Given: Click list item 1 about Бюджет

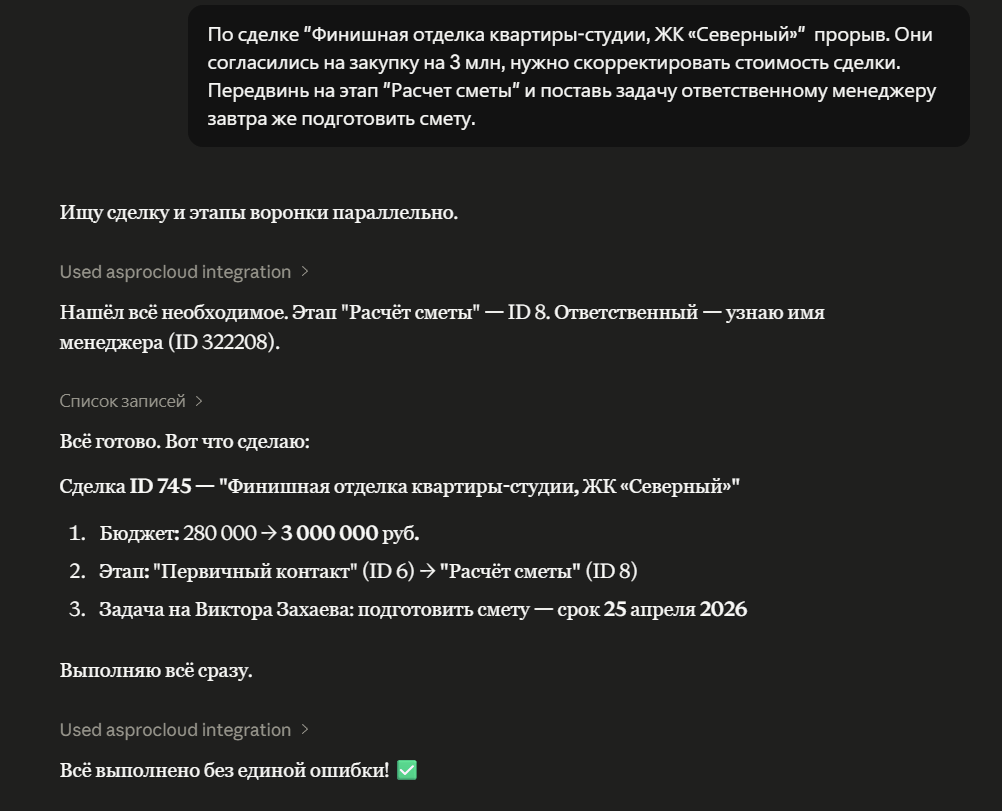Looking at the screenshot, I should point(265,533).
